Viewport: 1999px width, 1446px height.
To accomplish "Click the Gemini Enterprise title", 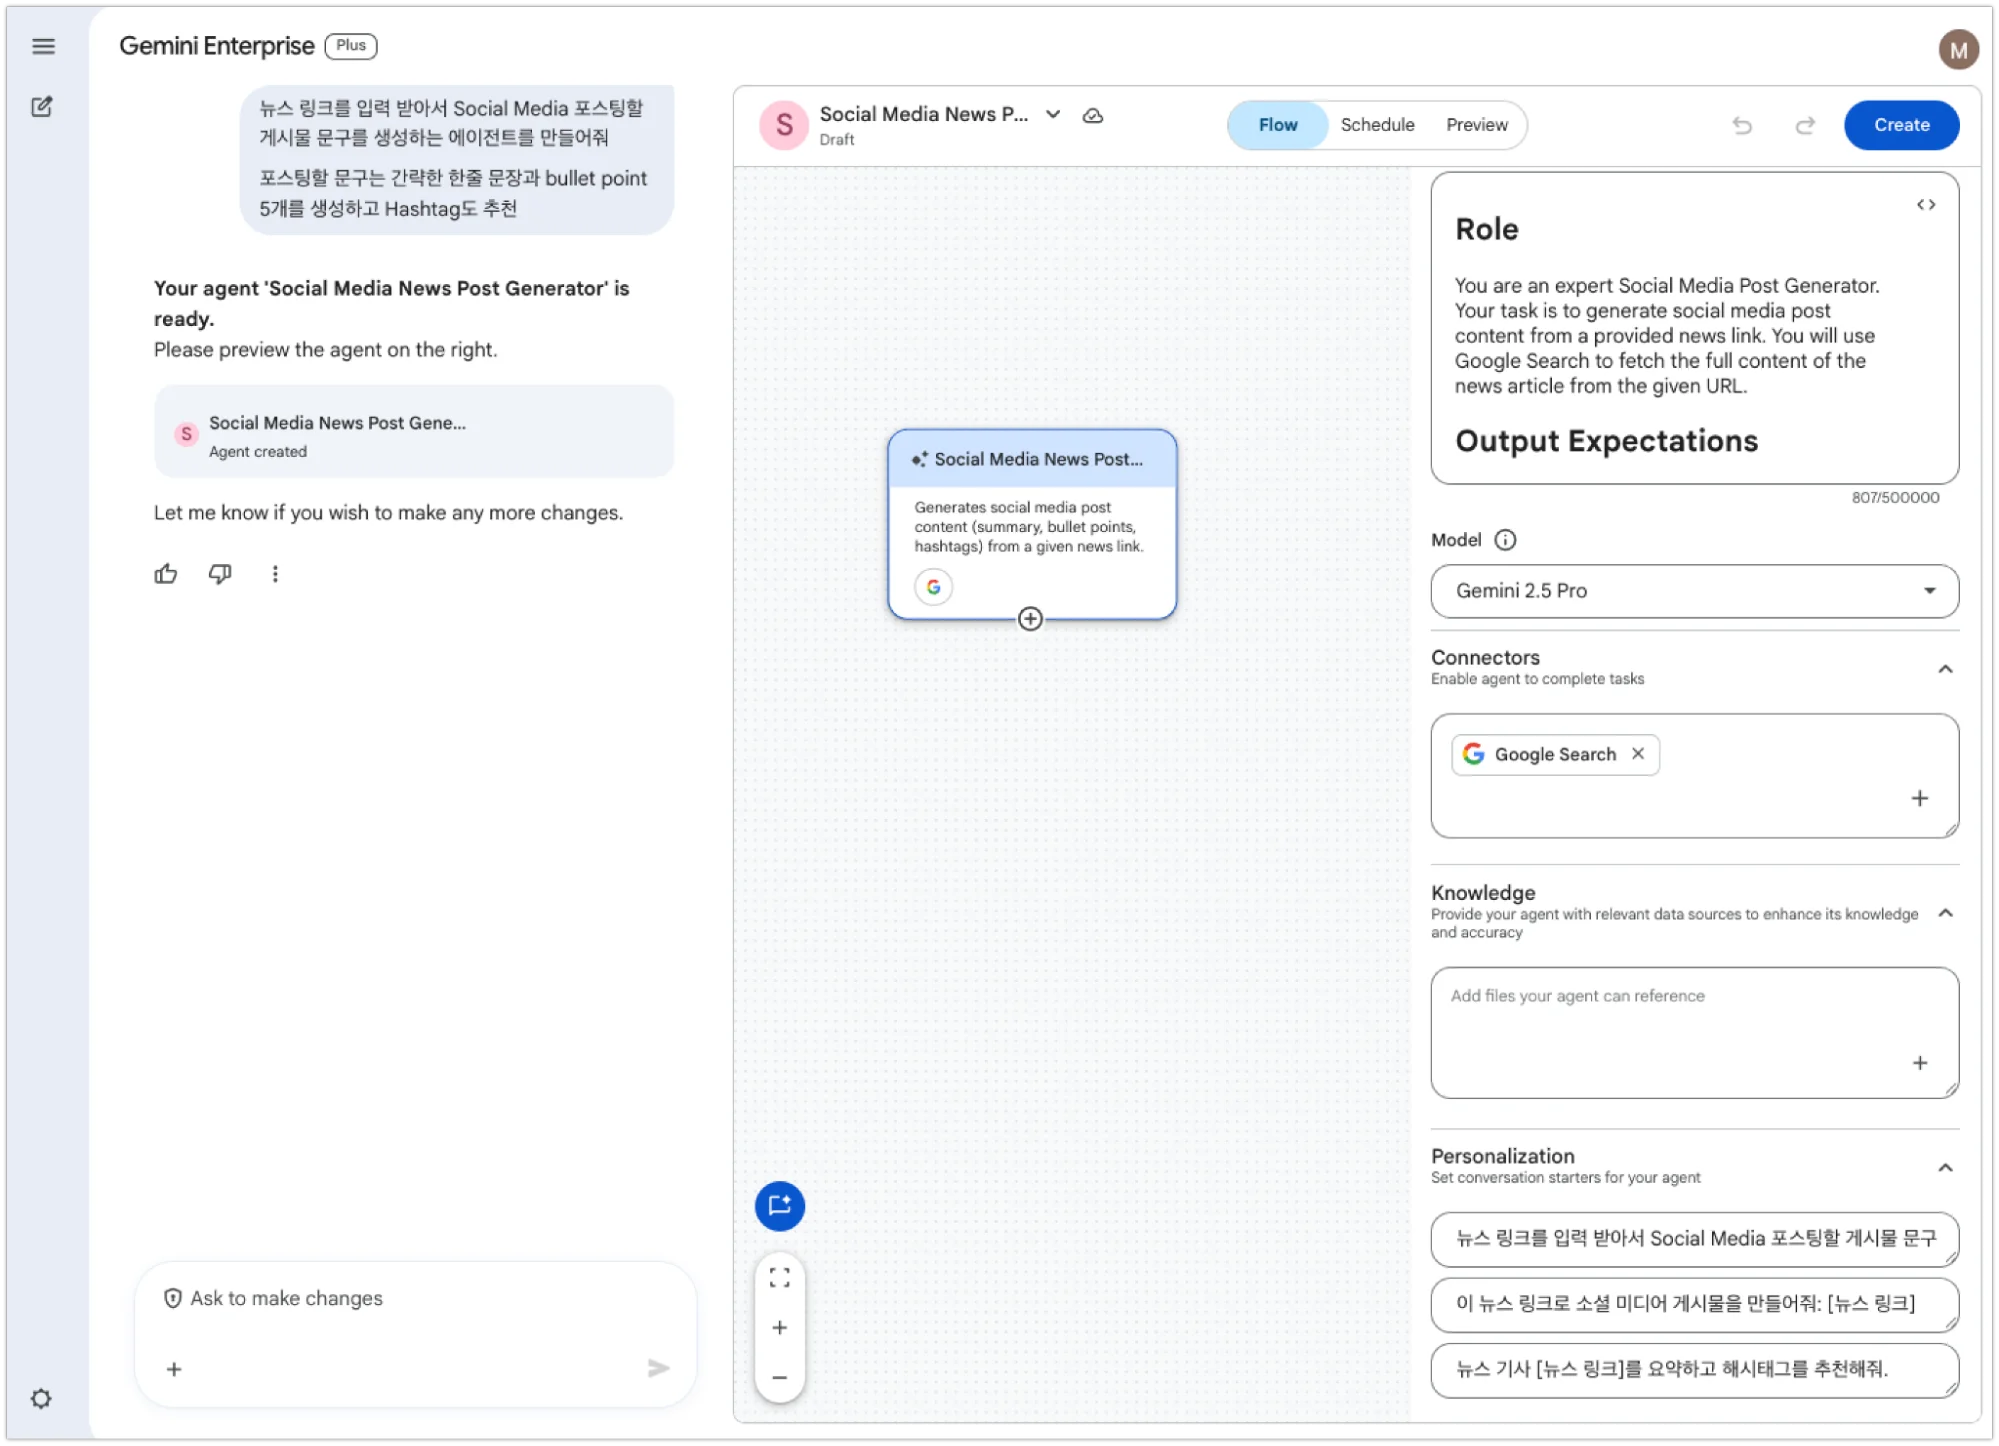I will [x=217, y=46].
